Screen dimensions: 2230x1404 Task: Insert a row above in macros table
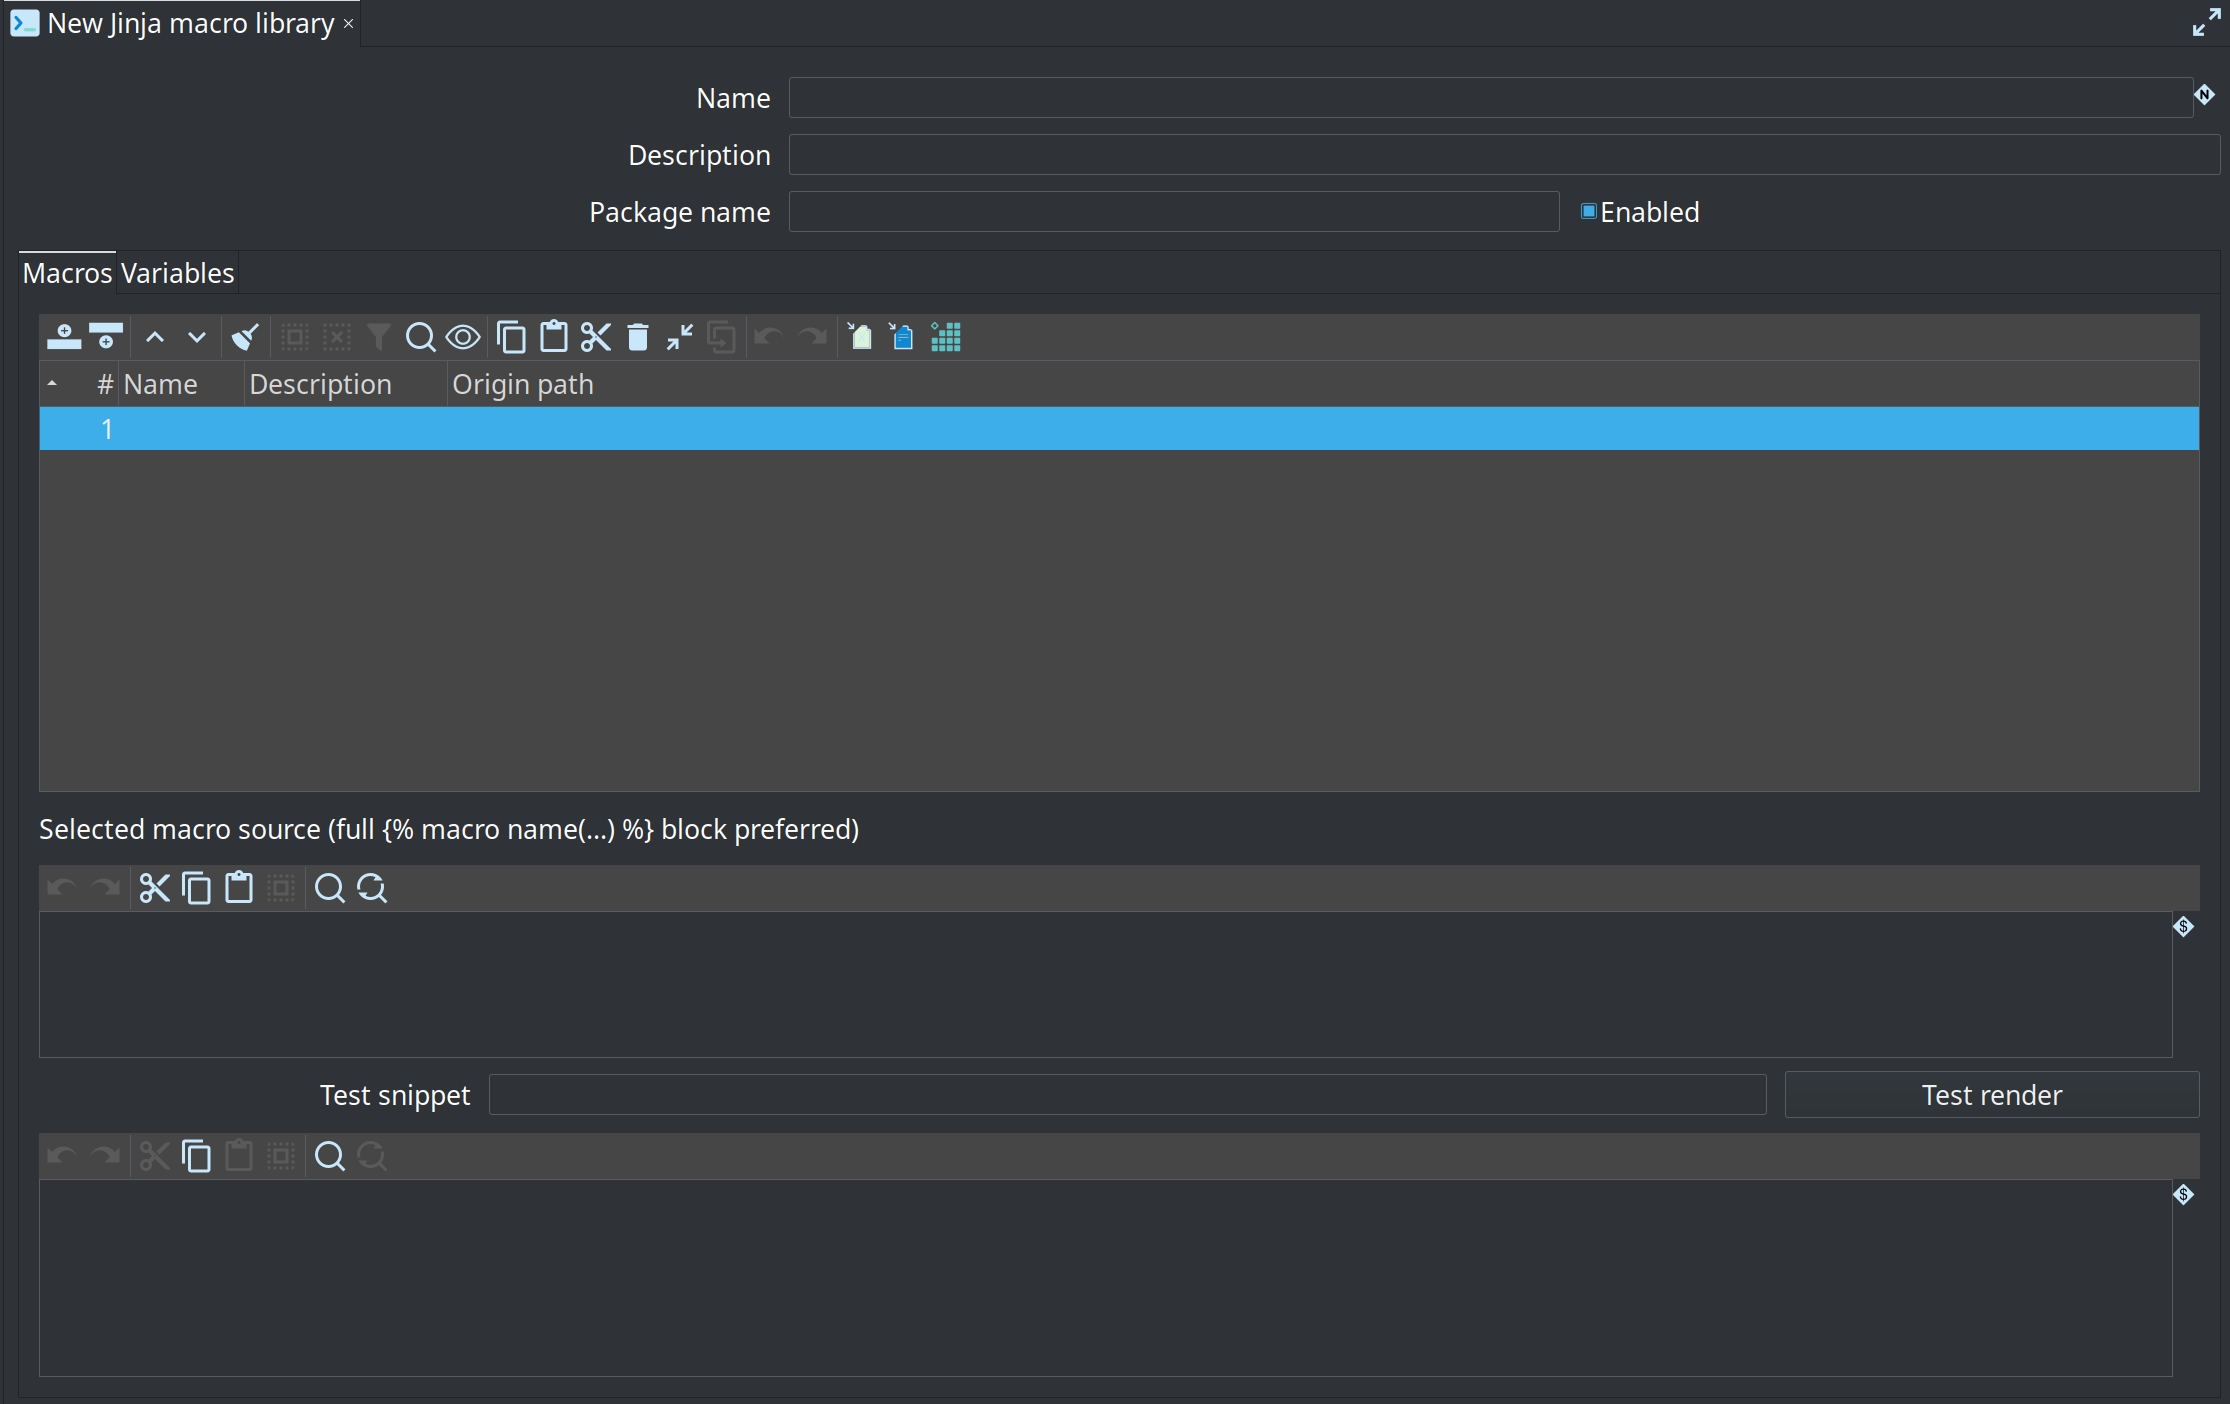[64, 337]
